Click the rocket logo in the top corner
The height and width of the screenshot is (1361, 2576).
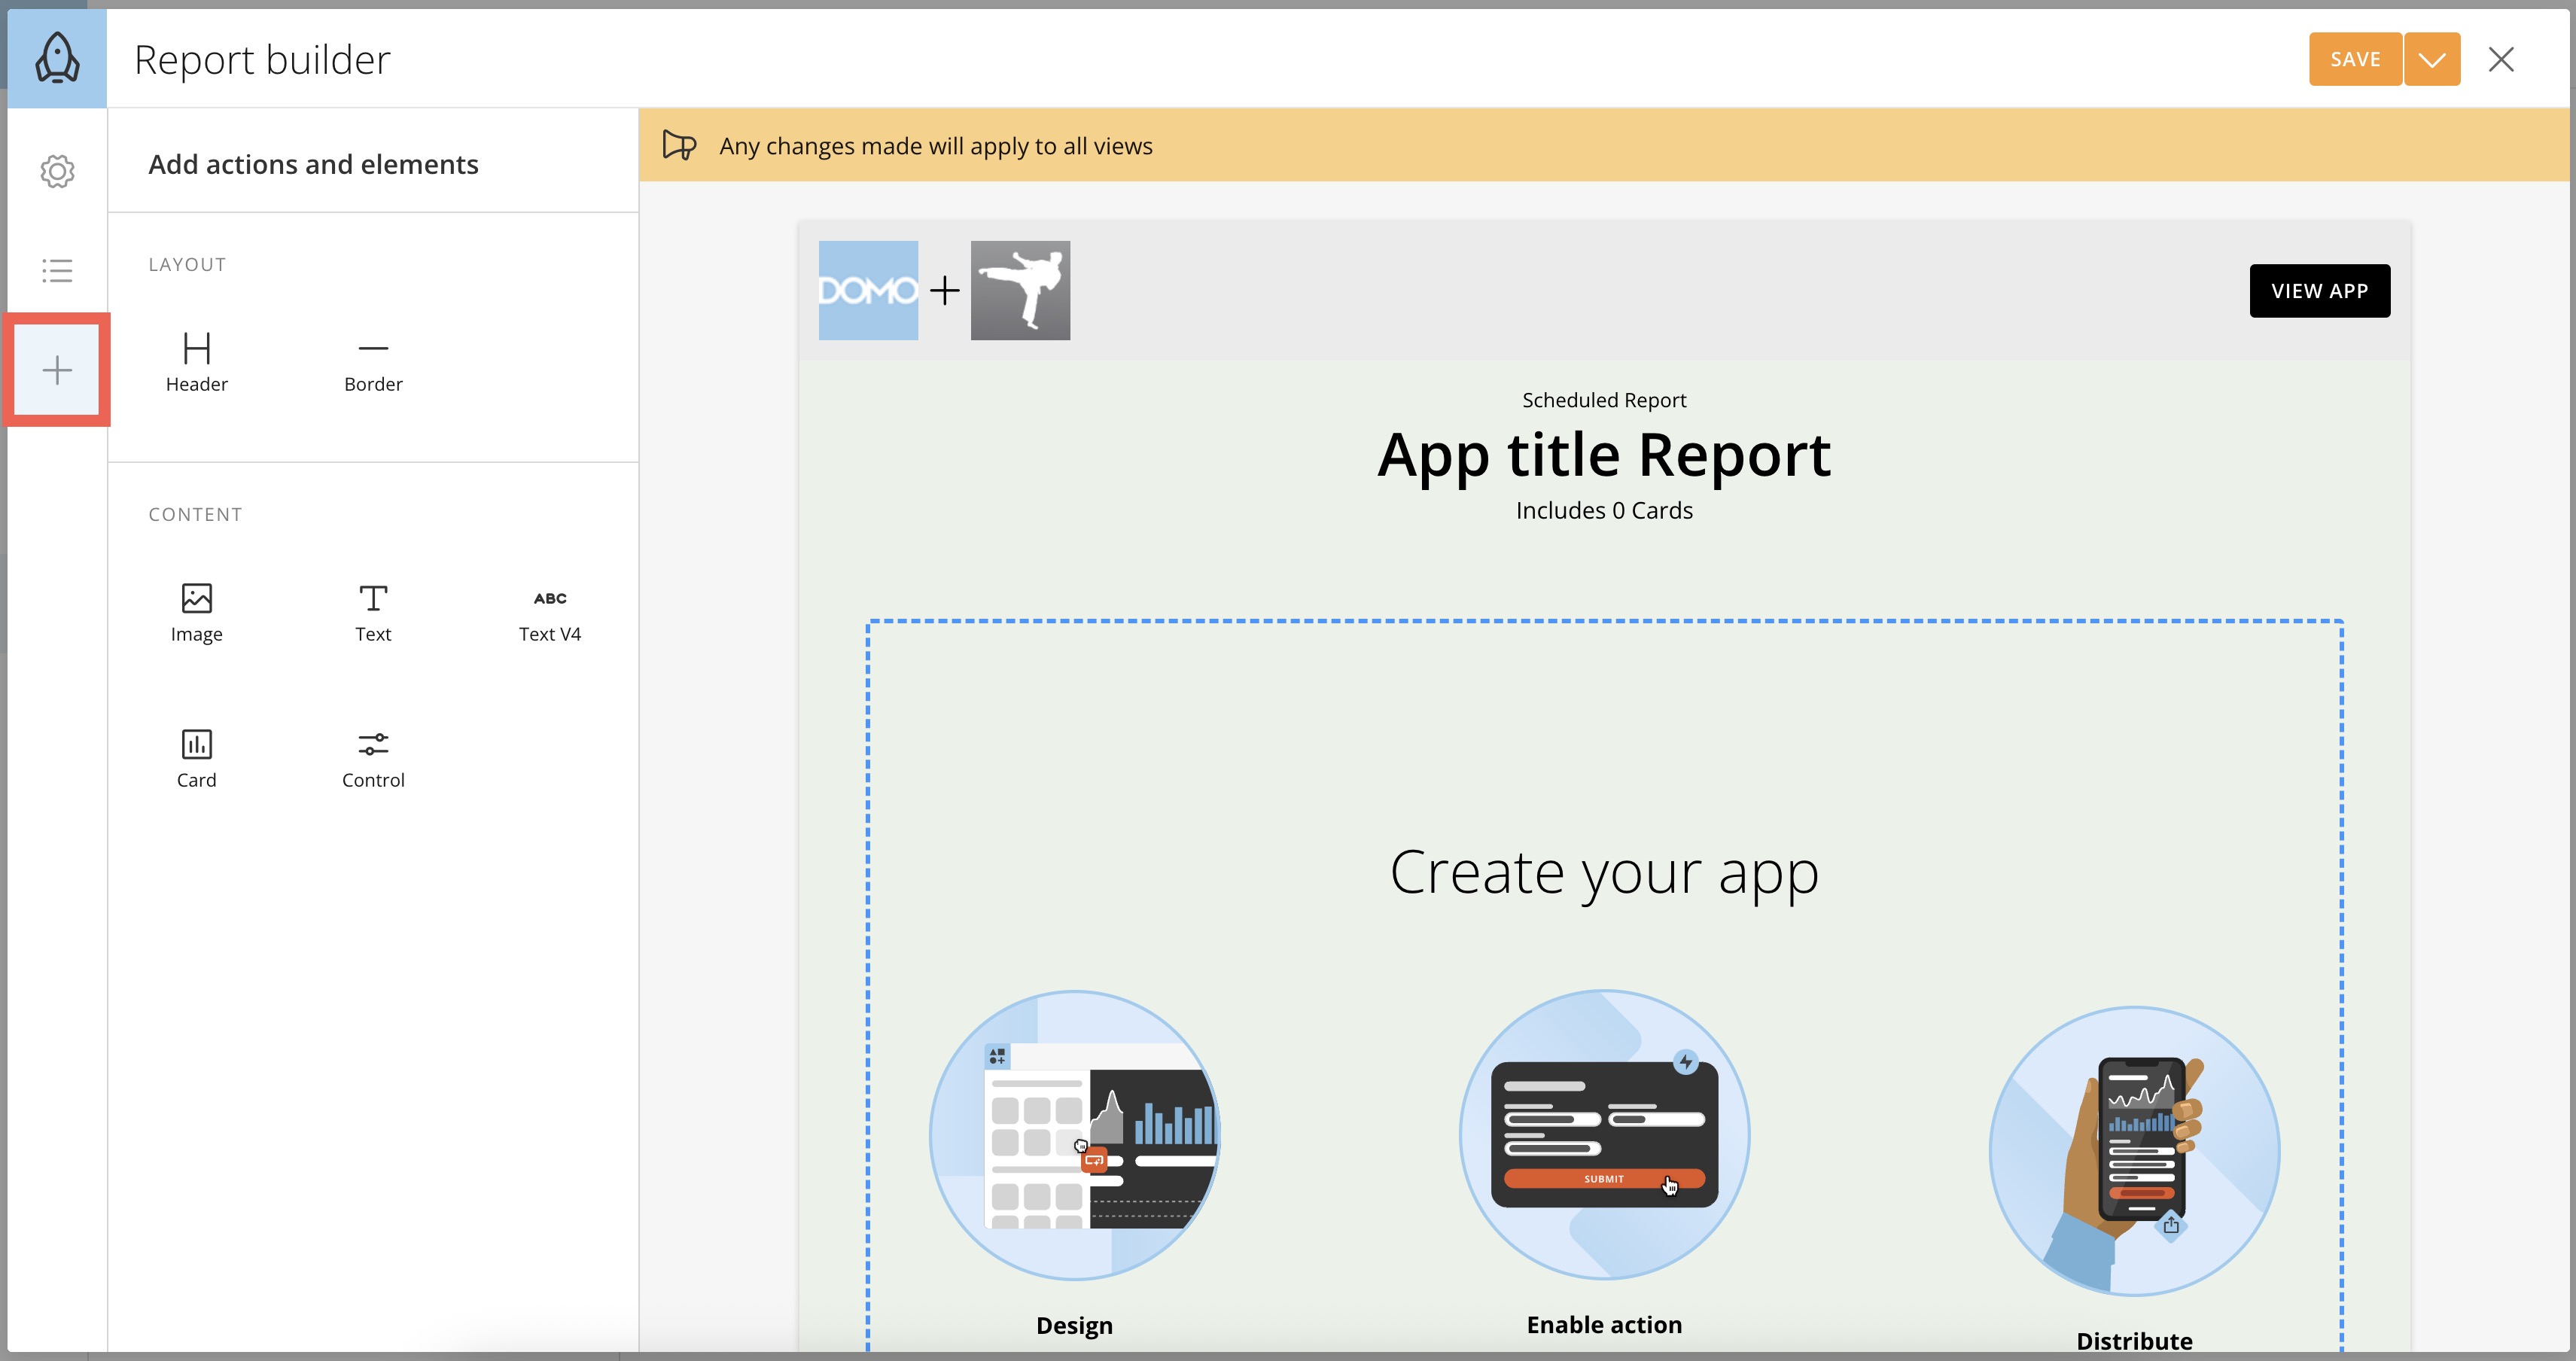pos(57,57)
